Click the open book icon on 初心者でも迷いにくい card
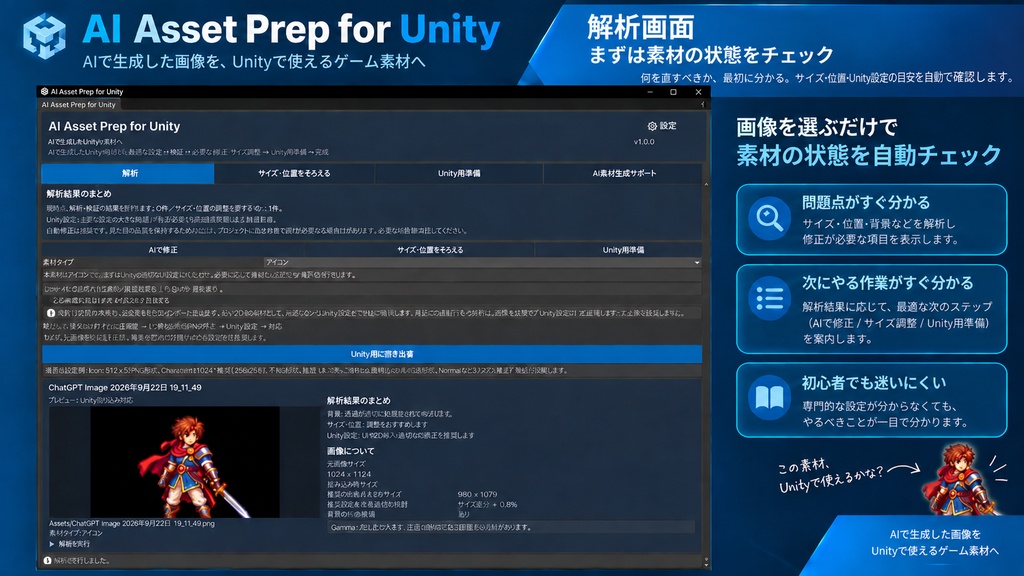Screen dimensions: 1024x576 (769, 397)
